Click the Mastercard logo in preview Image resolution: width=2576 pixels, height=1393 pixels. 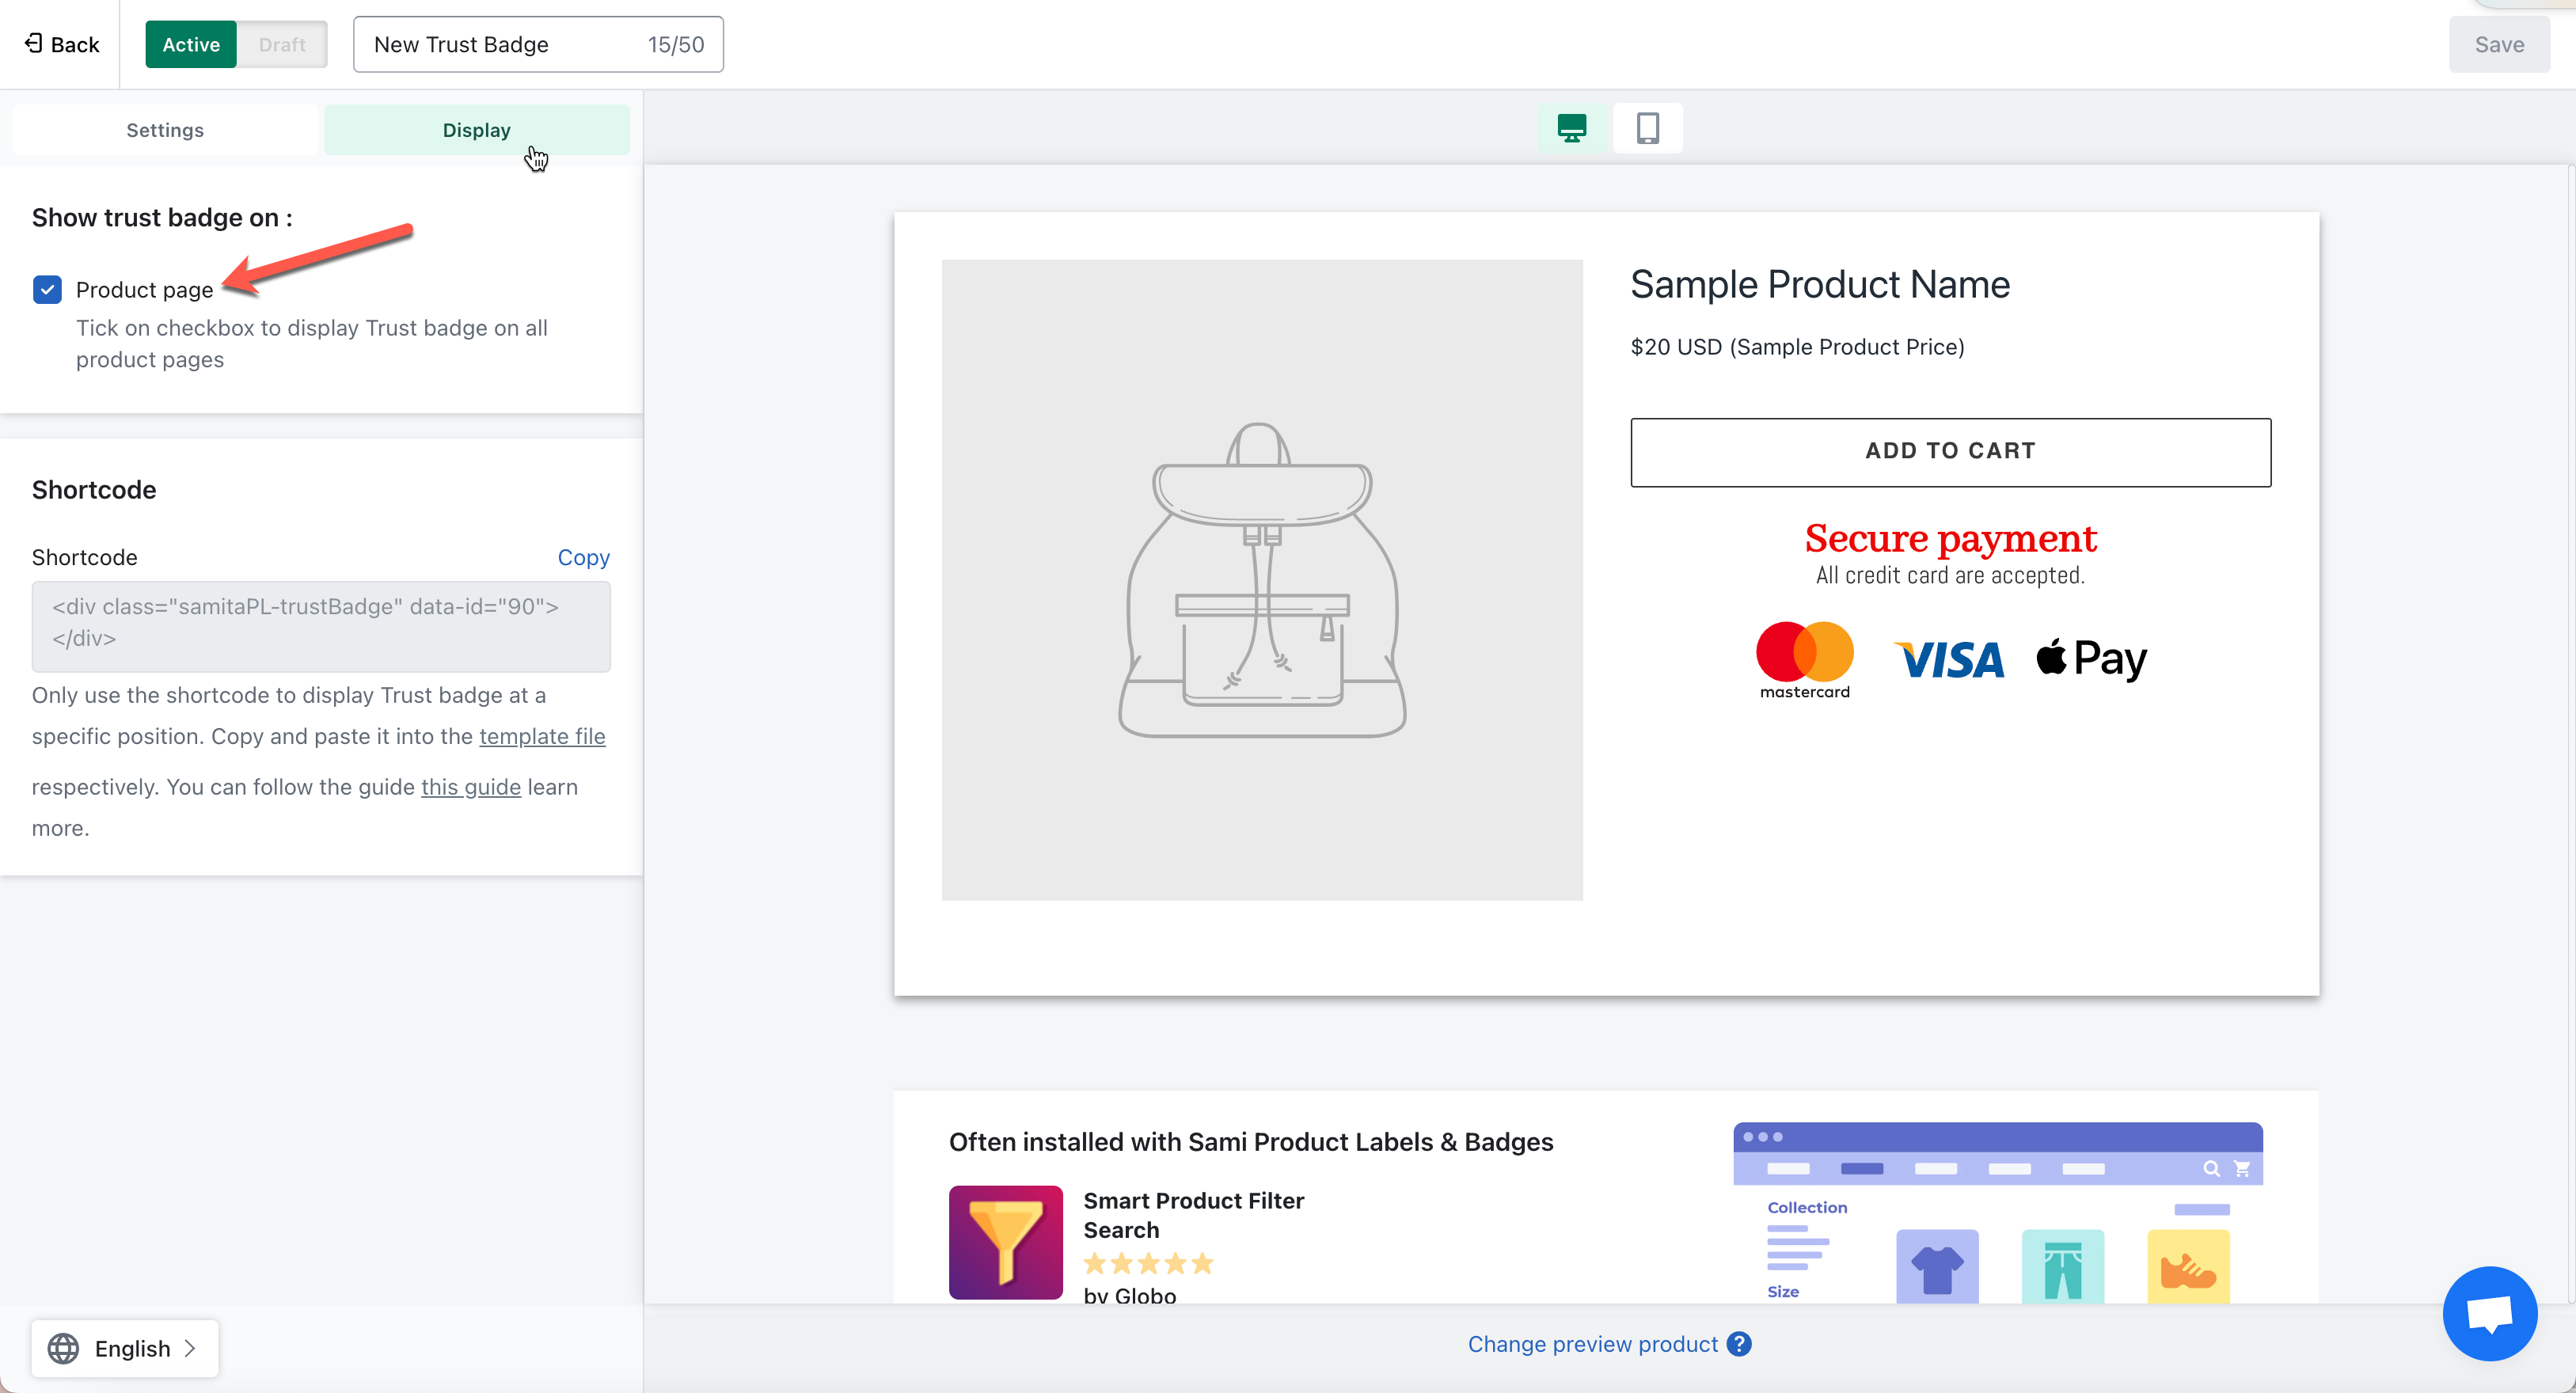click(x=1804, y=660)
